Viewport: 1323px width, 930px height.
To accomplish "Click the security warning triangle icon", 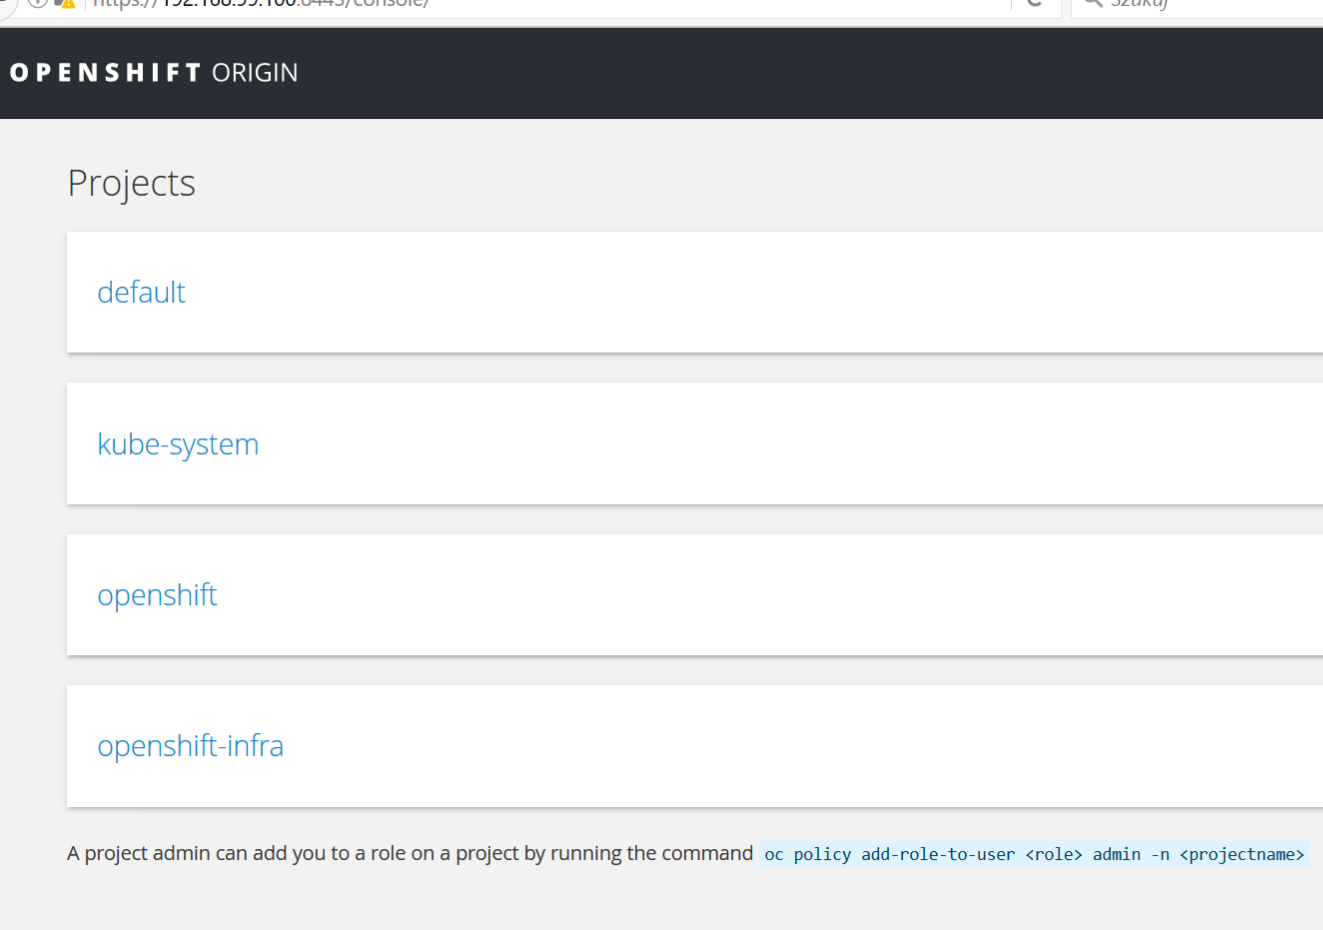I will [67, 4].
